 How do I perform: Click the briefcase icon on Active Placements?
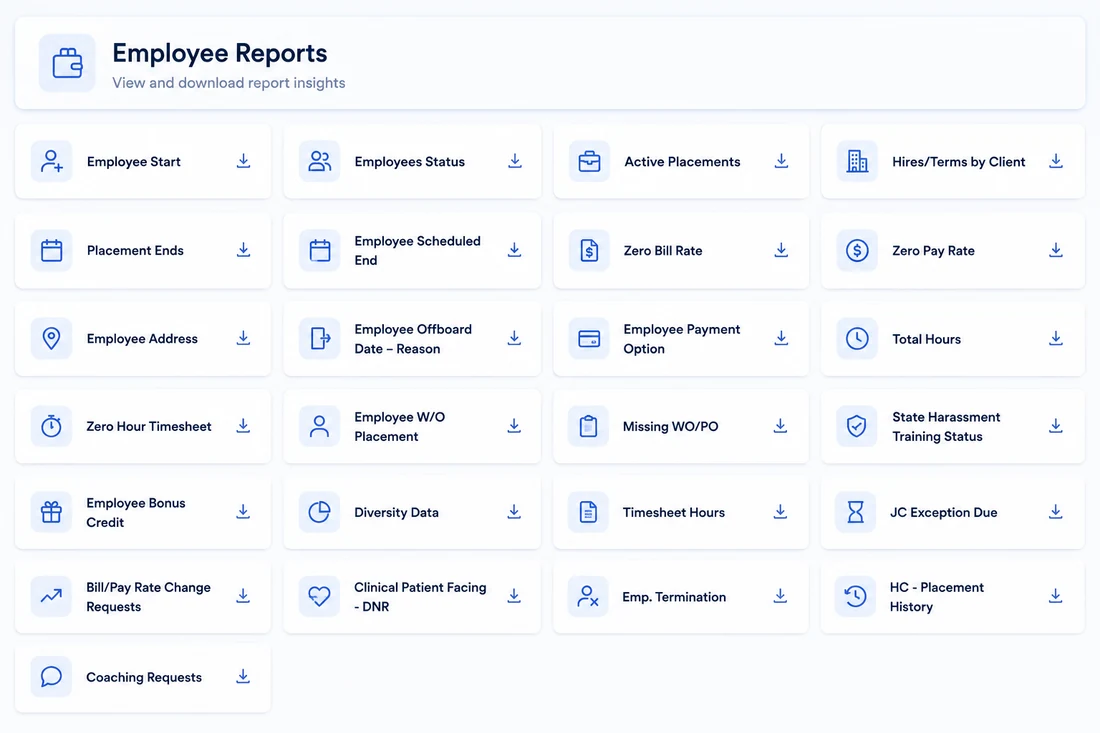[589, 161]
